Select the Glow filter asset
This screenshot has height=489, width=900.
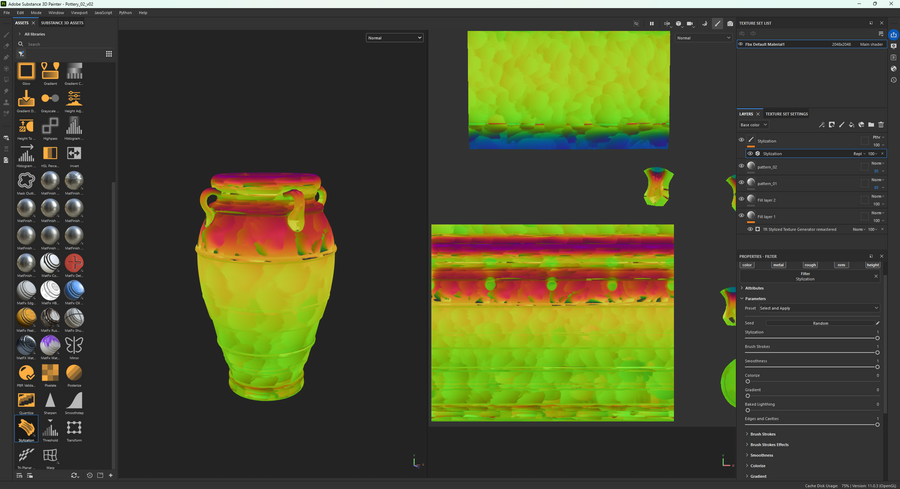[26, 73]
